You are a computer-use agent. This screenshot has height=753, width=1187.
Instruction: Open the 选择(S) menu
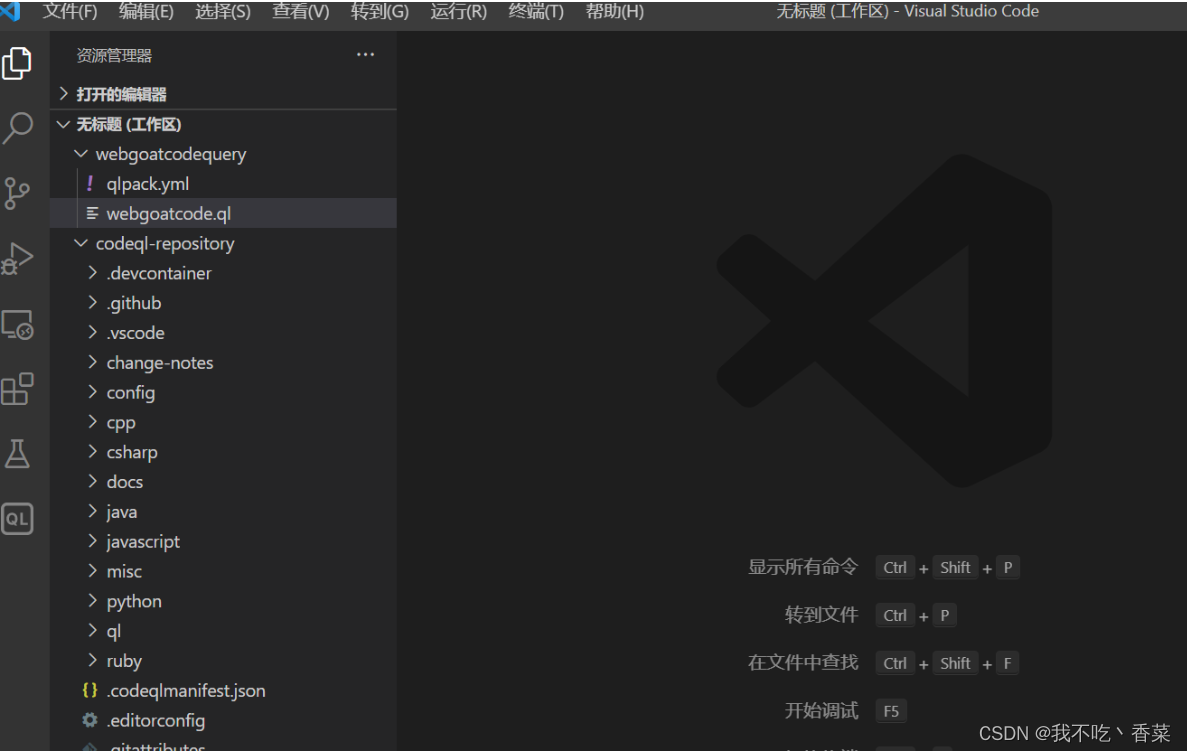pyautogui.click(x=223, y=11)
